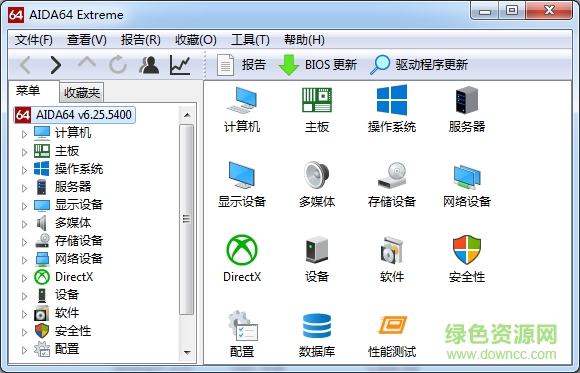The width and height of the screenshot is (580, 373).
Task: Click the line graph icon in toolbar
Action: (180, 65)
